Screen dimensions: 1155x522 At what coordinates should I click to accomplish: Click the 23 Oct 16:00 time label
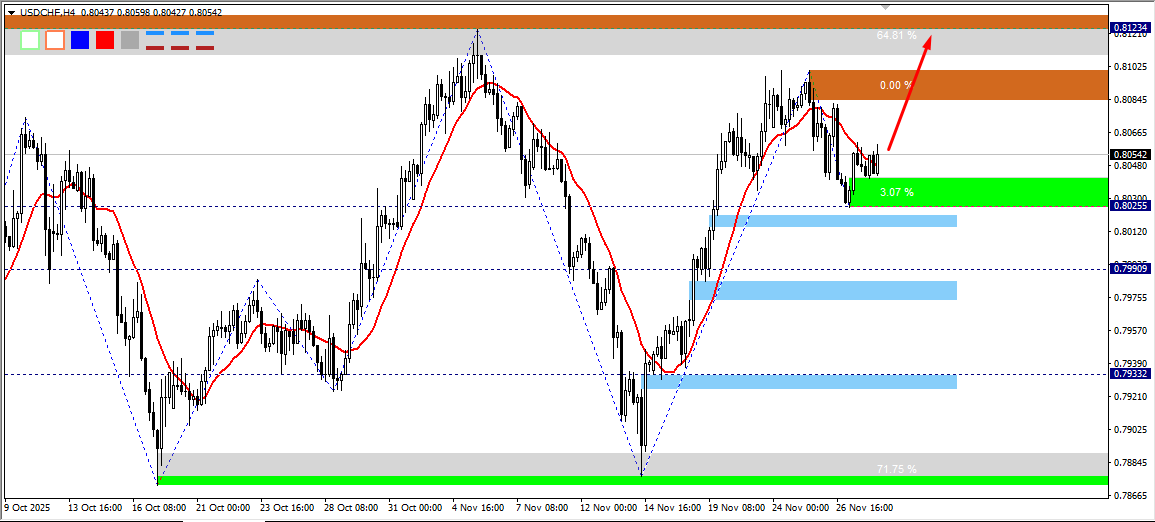tap(285, 508)
